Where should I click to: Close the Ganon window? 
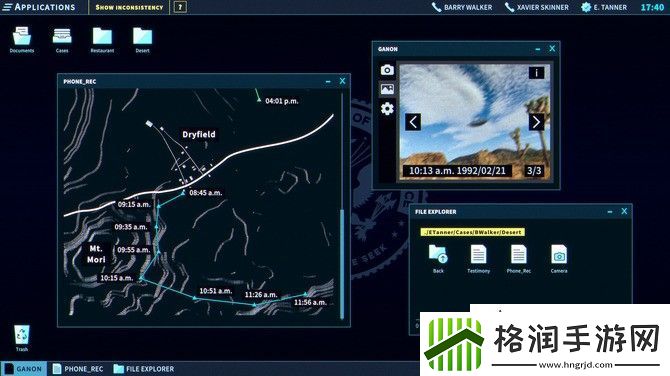pyautogui.click(x=552, y=49)
